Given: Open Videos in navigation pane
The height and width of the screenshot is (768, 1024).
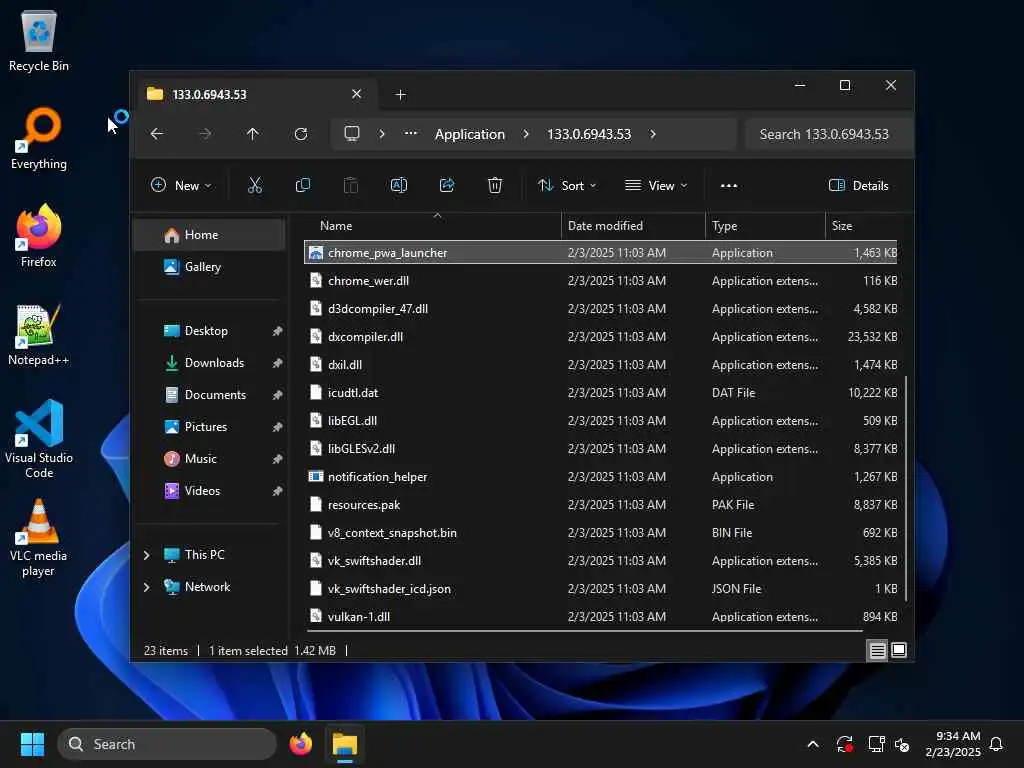Looking at the screenshot, I should tap(209, 491).
